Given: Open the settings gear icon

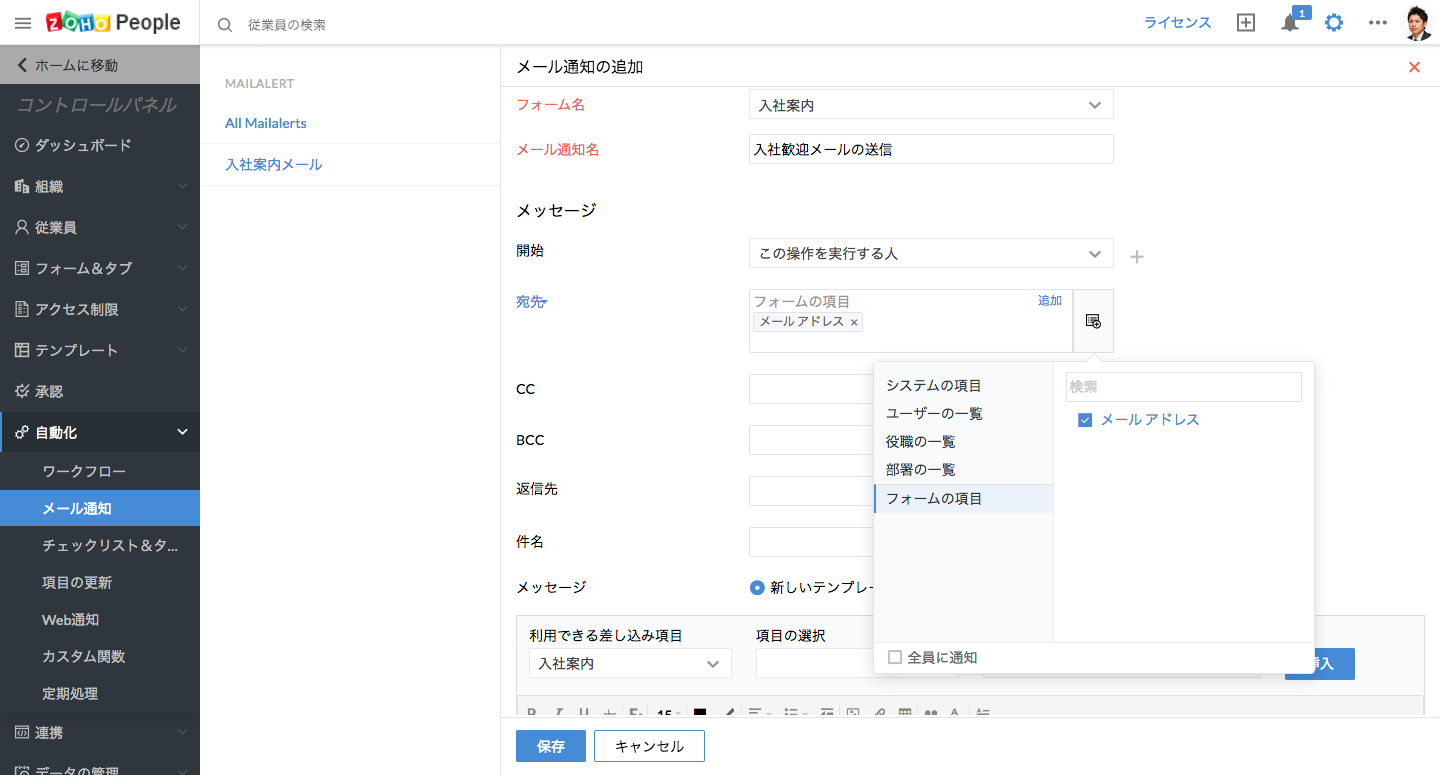Looking at the screenshot, I should click(x=1334, y=23).
